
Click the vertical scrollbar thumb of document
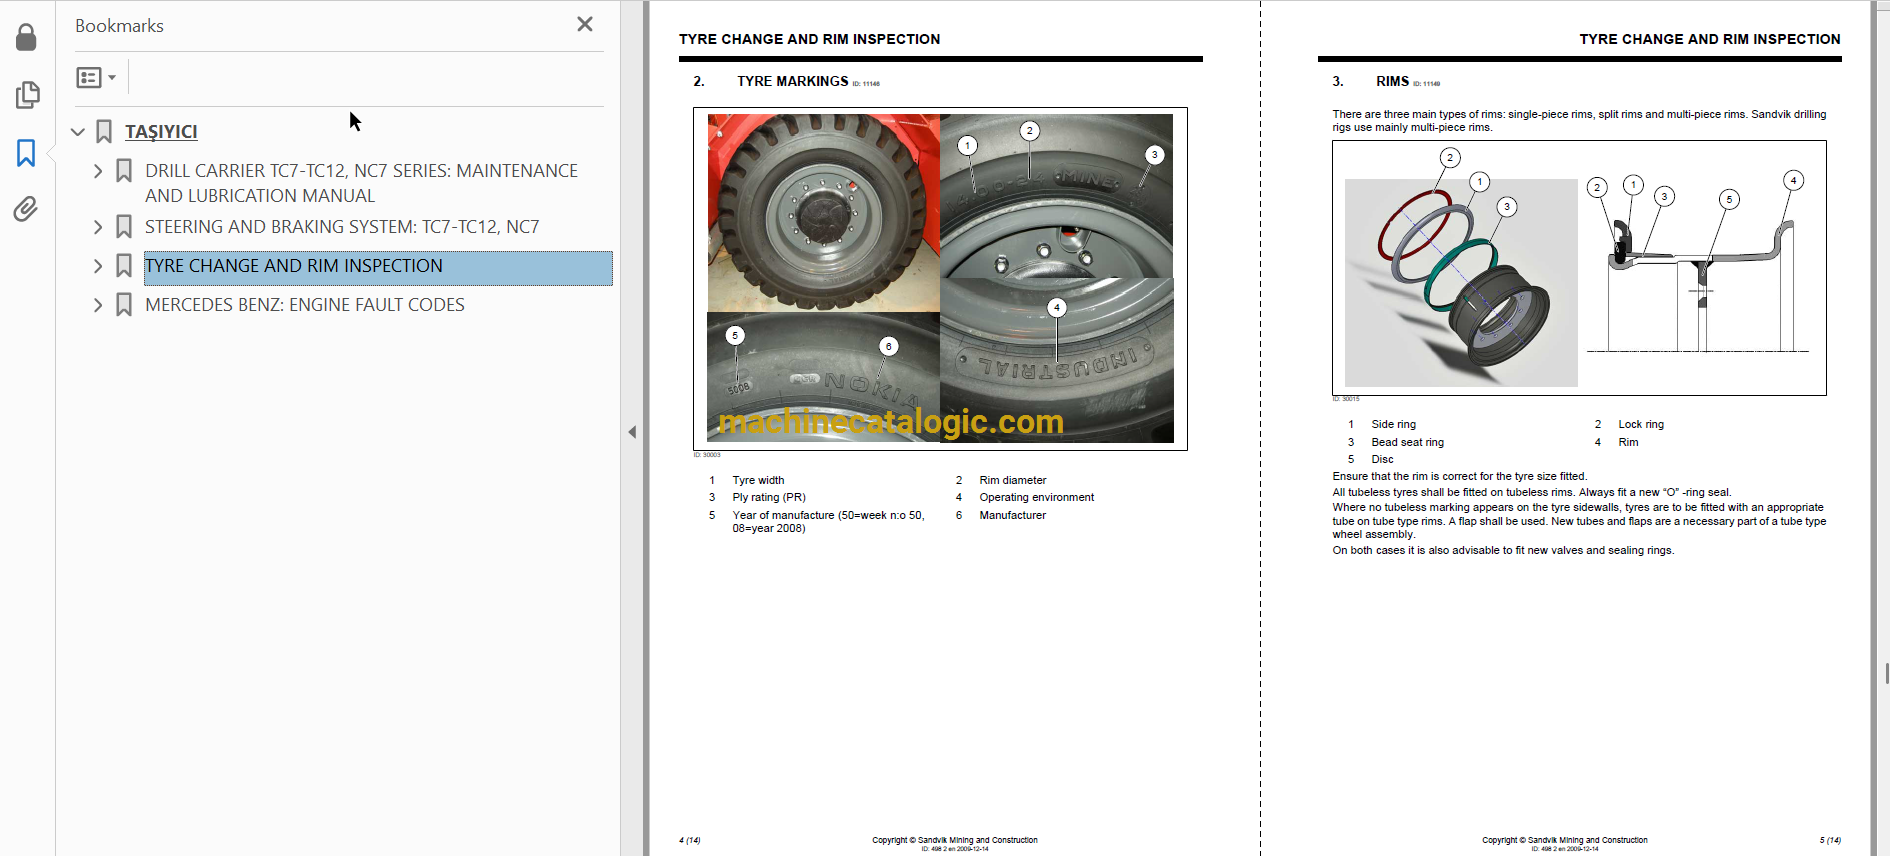[x=1886, y=673]
